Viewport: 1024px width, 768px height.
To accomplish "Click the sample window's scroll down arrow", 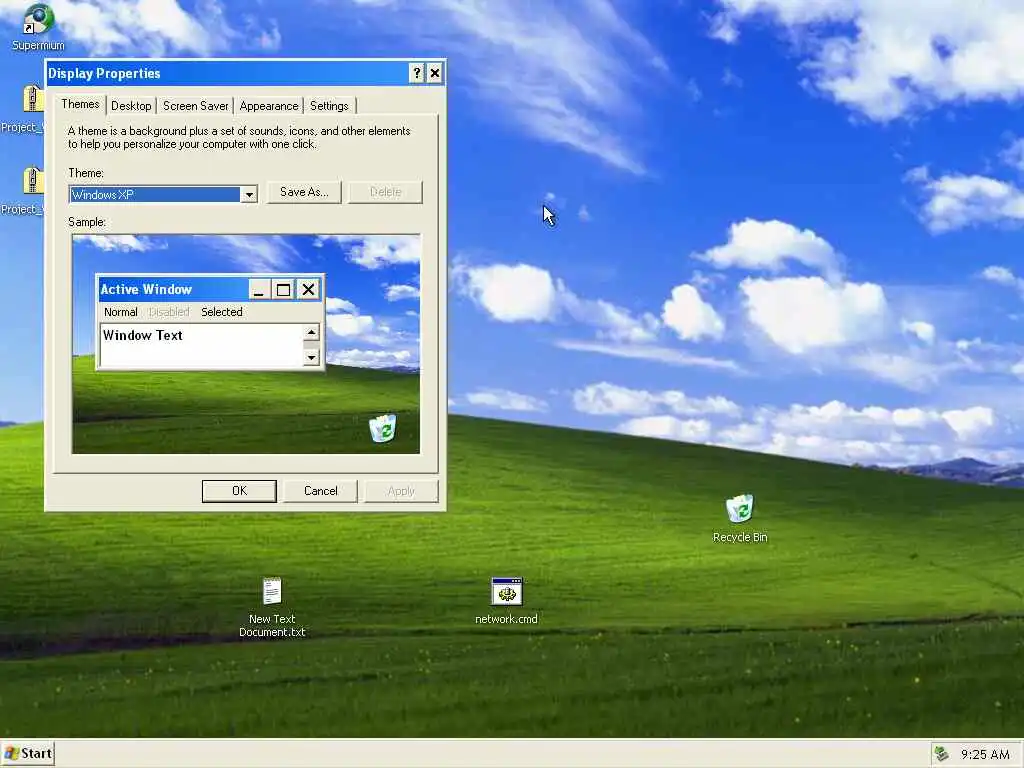I will pos(312,357).
